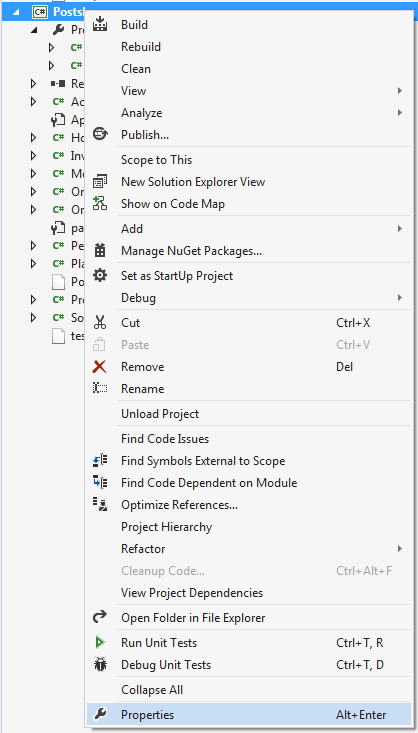This screenshot has height=733, width=418.
Task: Collapse the selected project node in the tree
Action: tap(17, 12)
